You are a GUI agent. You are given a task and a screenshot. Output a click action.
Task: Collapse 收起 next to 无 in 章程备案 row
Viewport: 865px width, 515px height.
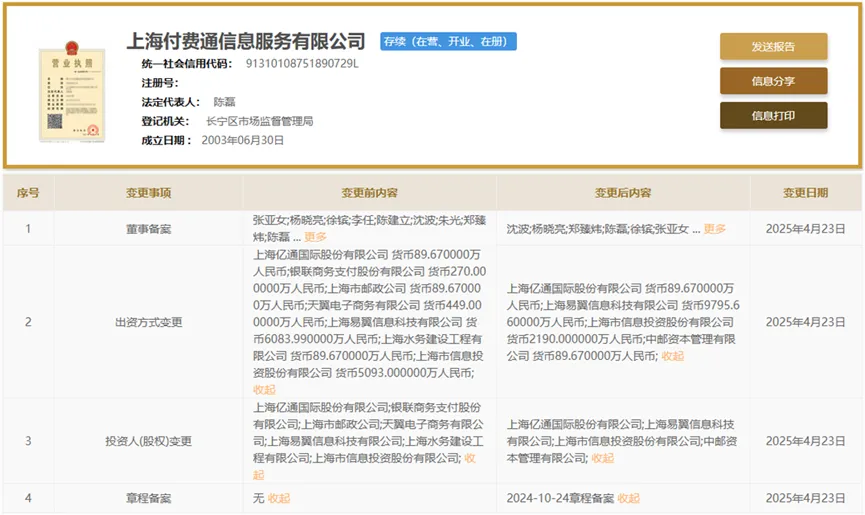[x=278, y=498]
